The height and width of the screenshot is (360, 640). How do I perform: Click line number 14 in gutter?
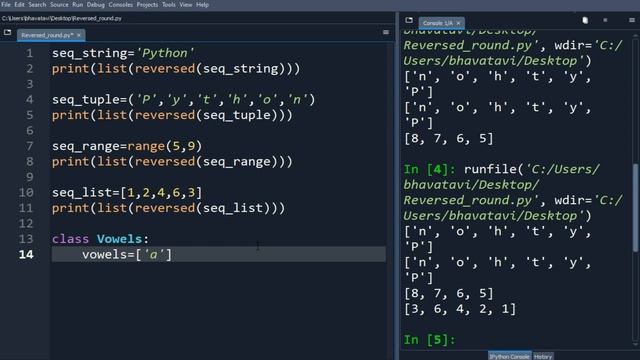26,255
